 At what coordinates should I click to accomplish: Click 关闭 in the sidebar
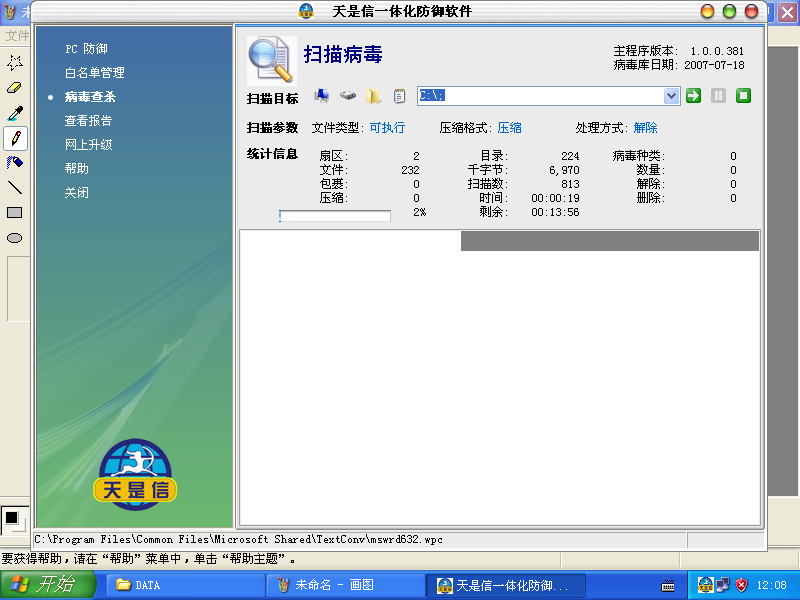77,192
